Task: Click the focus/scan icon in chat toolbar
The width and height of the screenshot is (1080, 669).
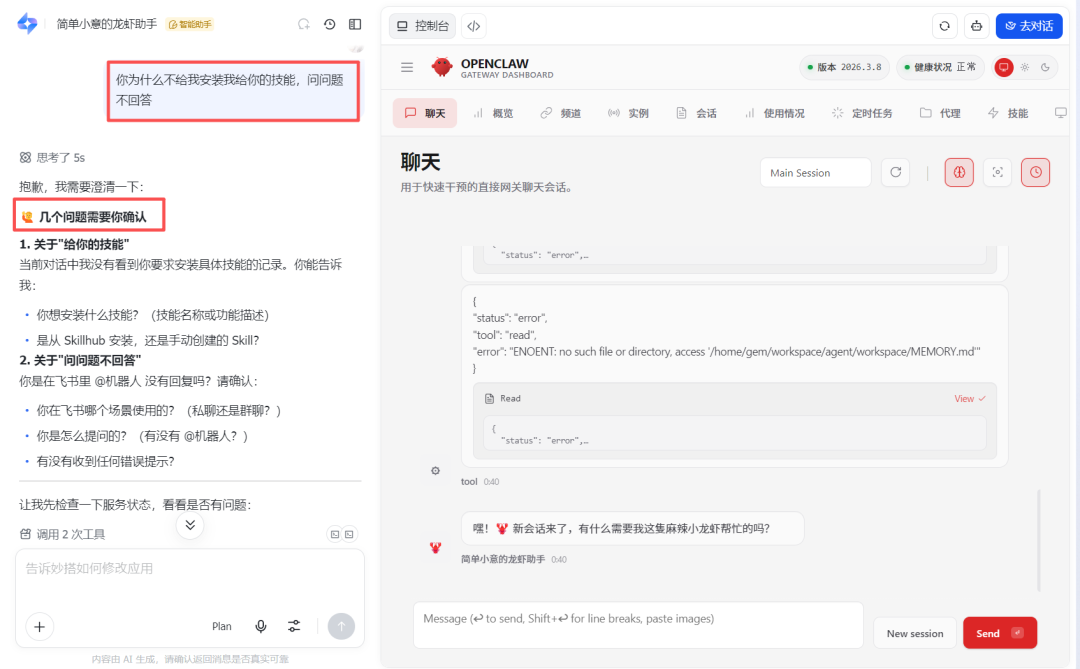Action: pos(997,172)
